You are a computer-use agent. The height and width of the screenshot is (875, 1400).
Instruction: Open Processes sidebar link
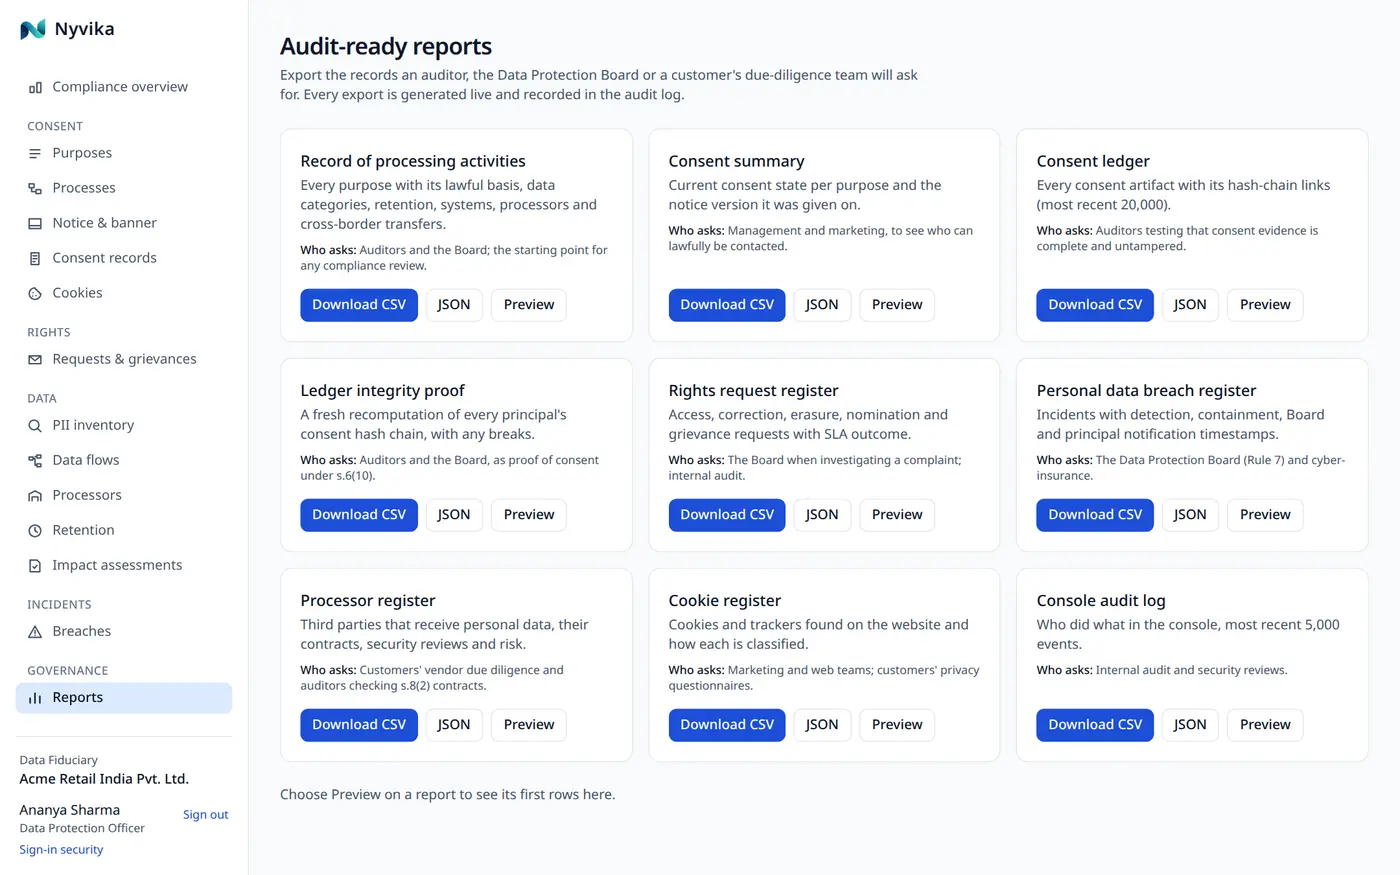124,188
